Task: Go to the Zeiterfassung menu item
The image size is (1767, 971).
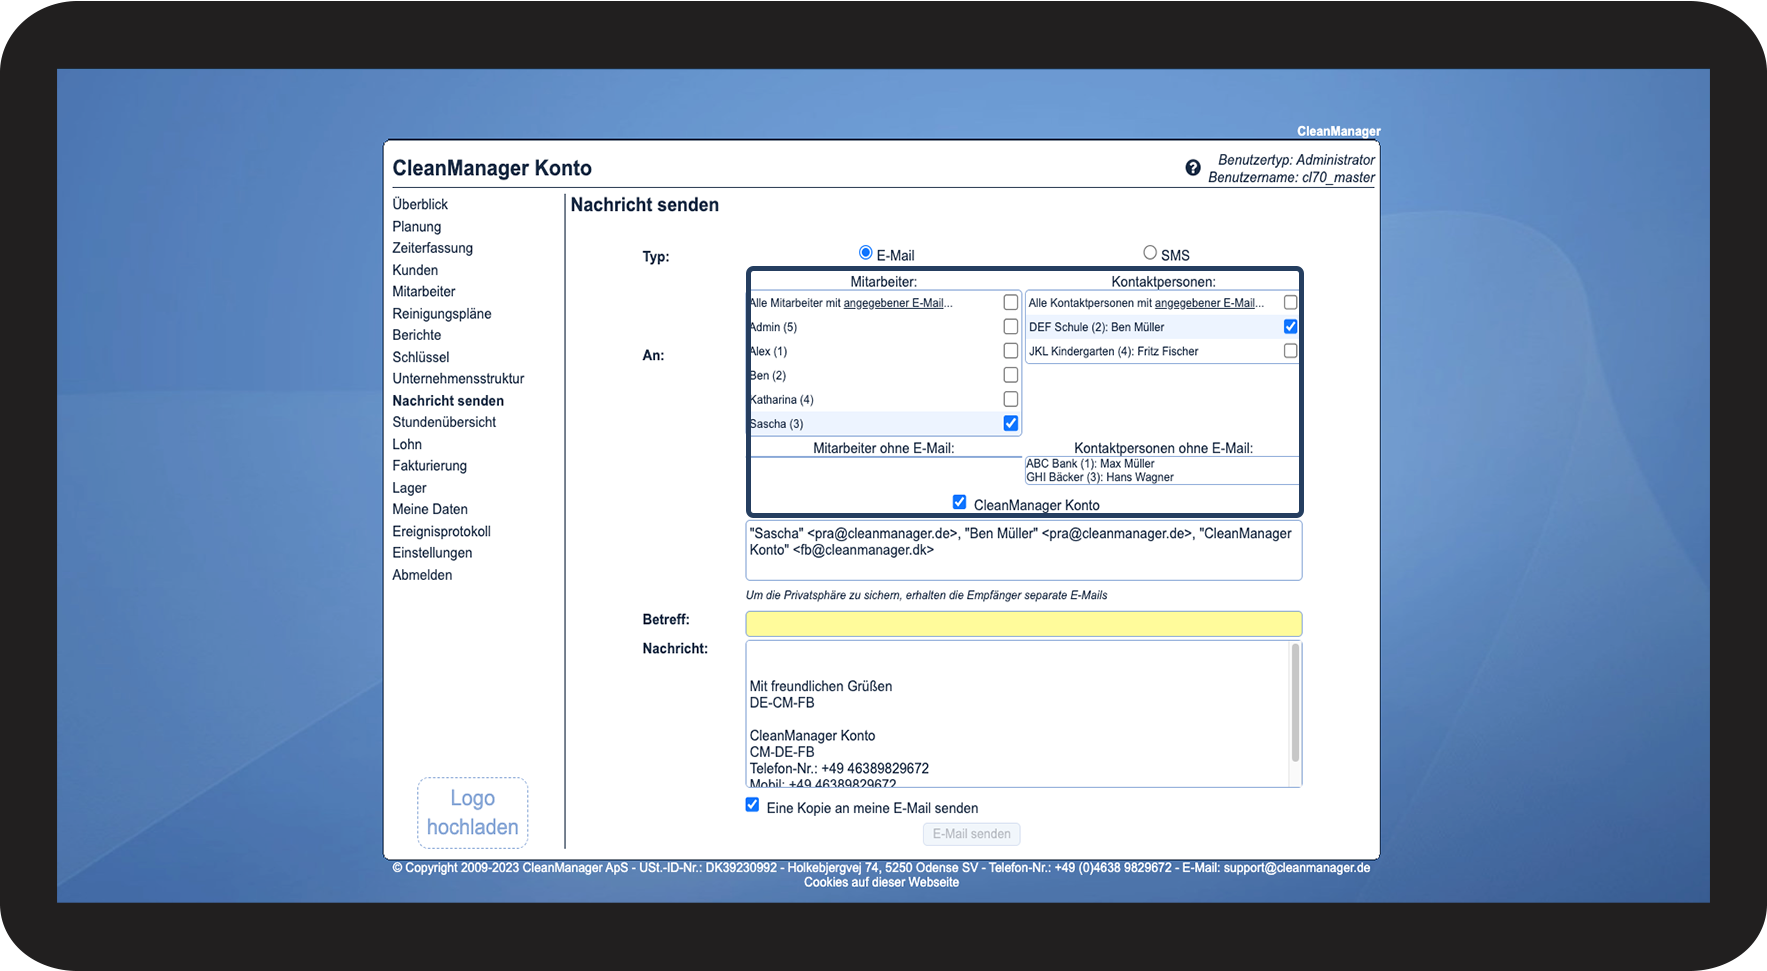Action: coord(432,248)
